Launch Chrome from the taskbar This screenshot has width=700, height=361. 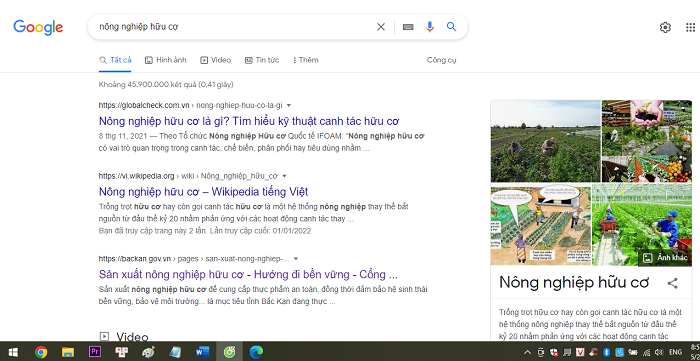[x=41, y=352]
